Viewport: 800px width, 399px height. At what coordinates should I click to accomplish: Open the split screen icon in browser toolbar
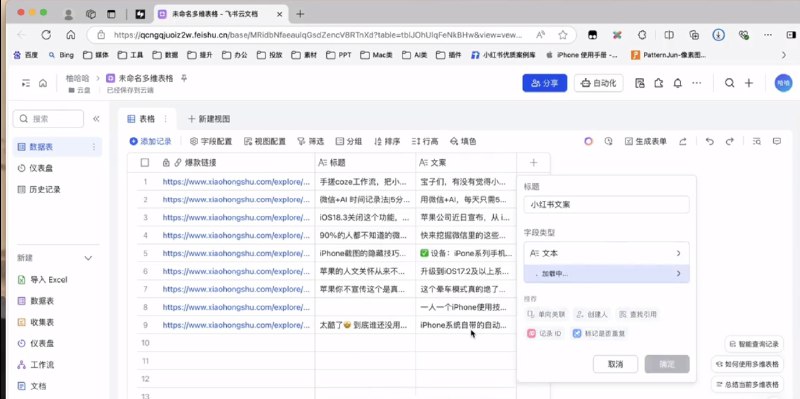coord(669,35)
